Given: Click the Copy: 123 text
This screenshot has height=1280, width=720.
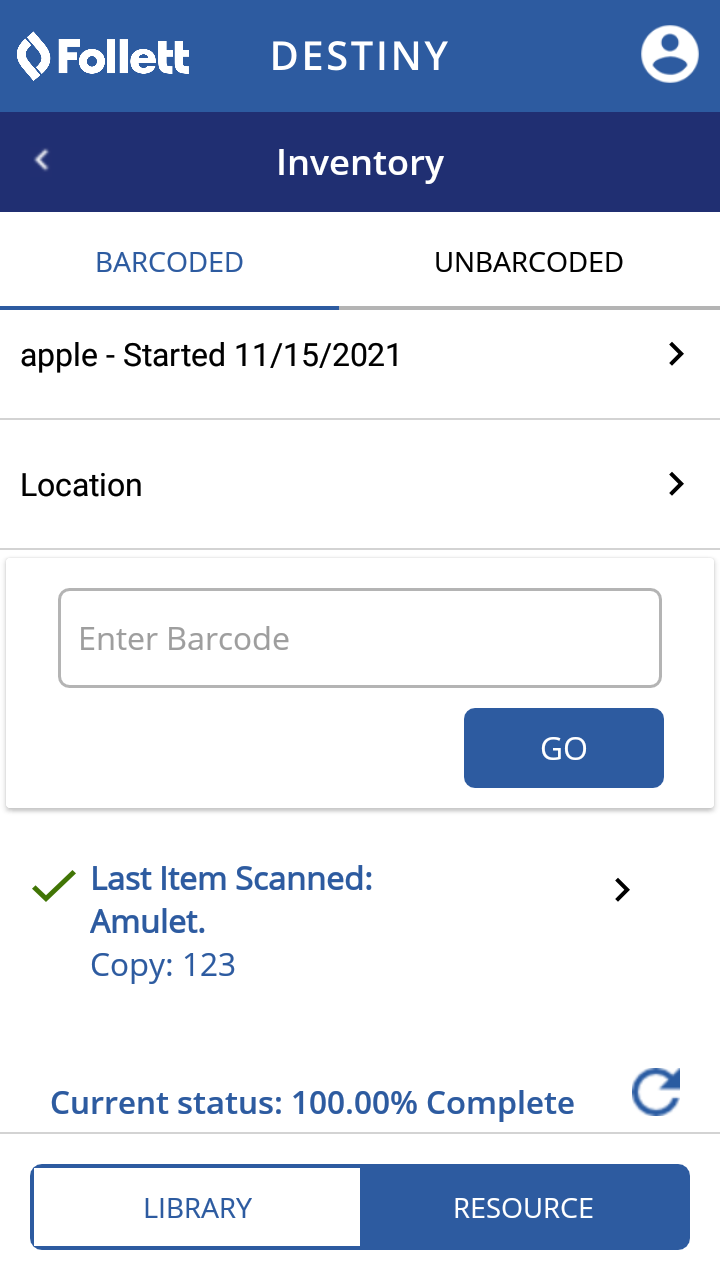Looking at the screenshot, I should point(163,965).
